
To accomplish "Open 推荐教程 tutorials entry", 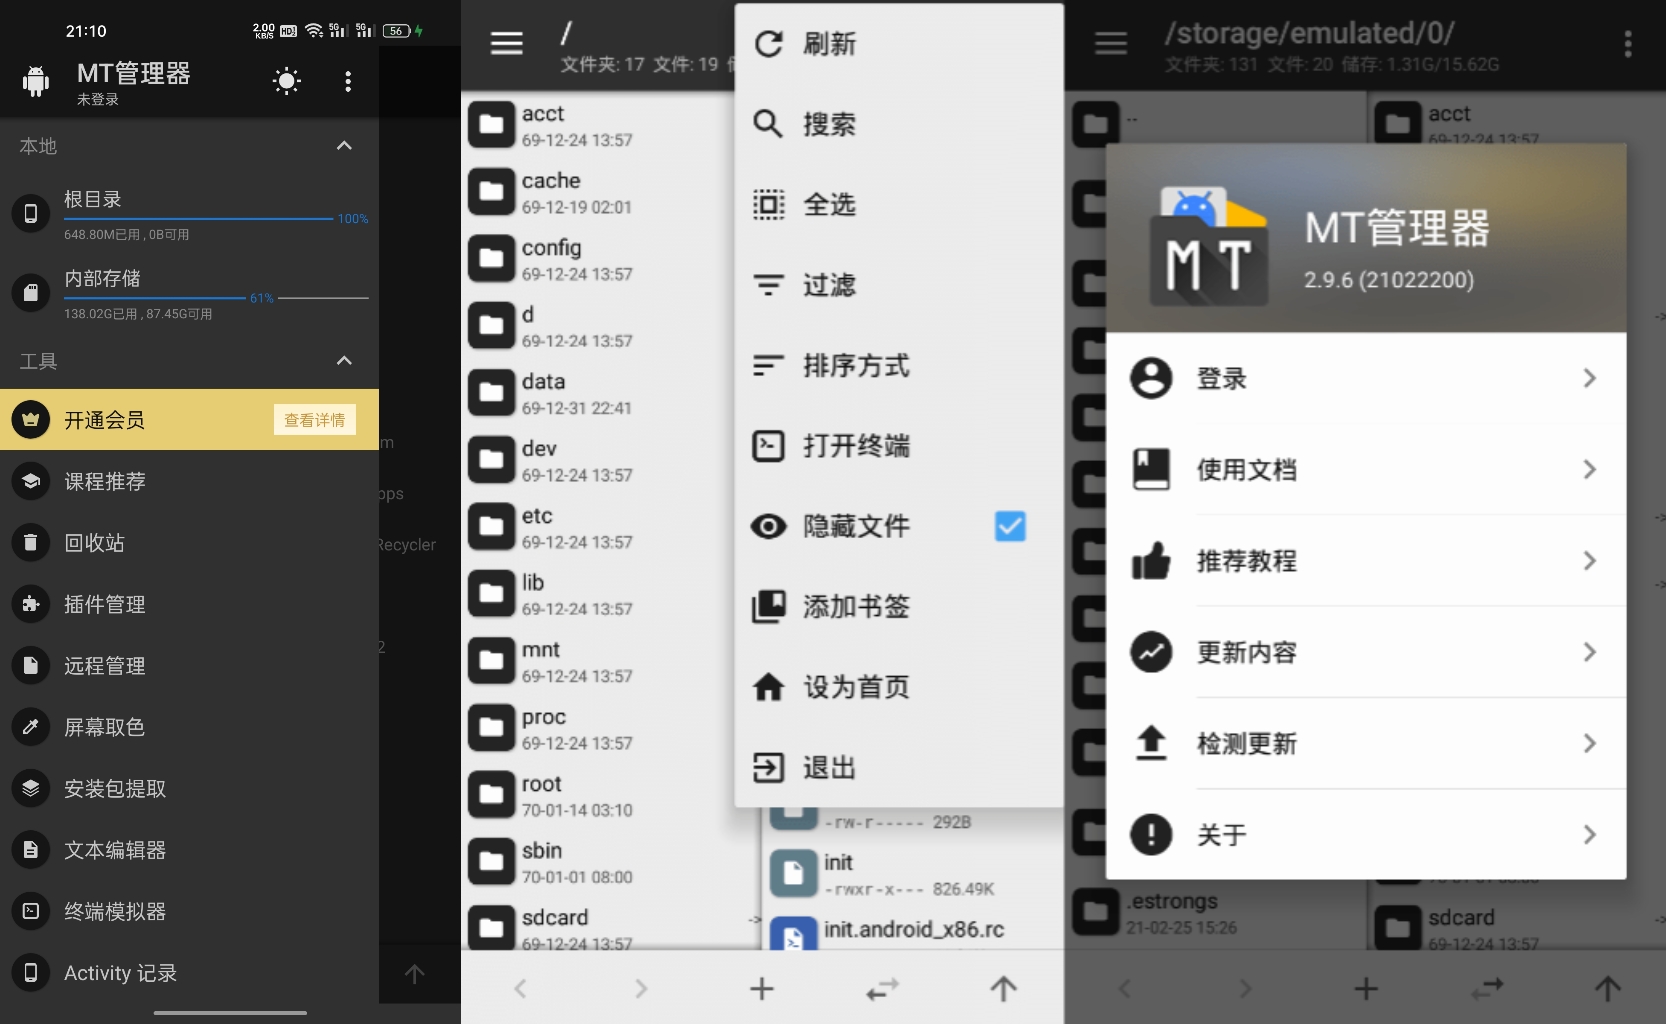I will 1366,561.
